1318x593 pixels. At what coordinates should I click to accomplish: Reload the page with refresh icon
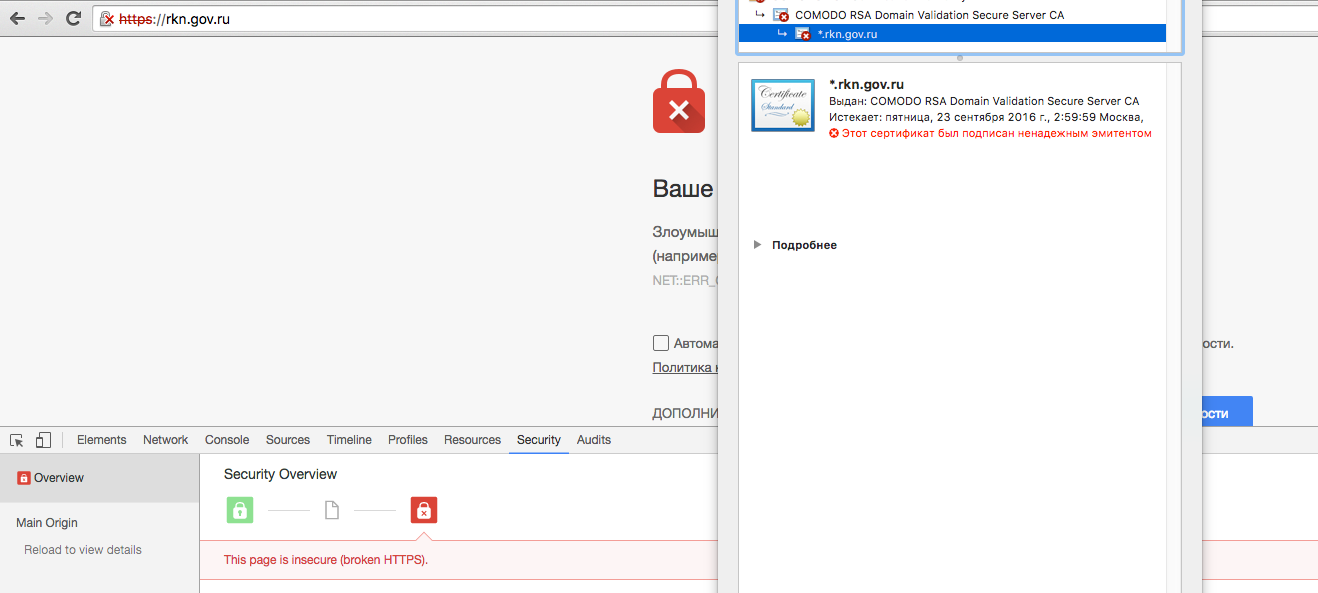[x=73, y=18]
